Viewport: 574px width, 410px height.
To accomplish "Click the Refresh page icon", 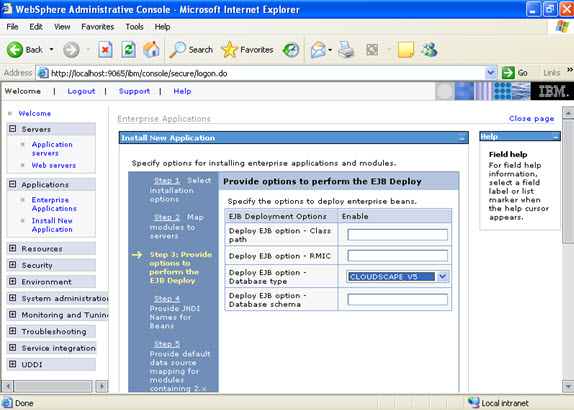I will (x=128, y=49).
